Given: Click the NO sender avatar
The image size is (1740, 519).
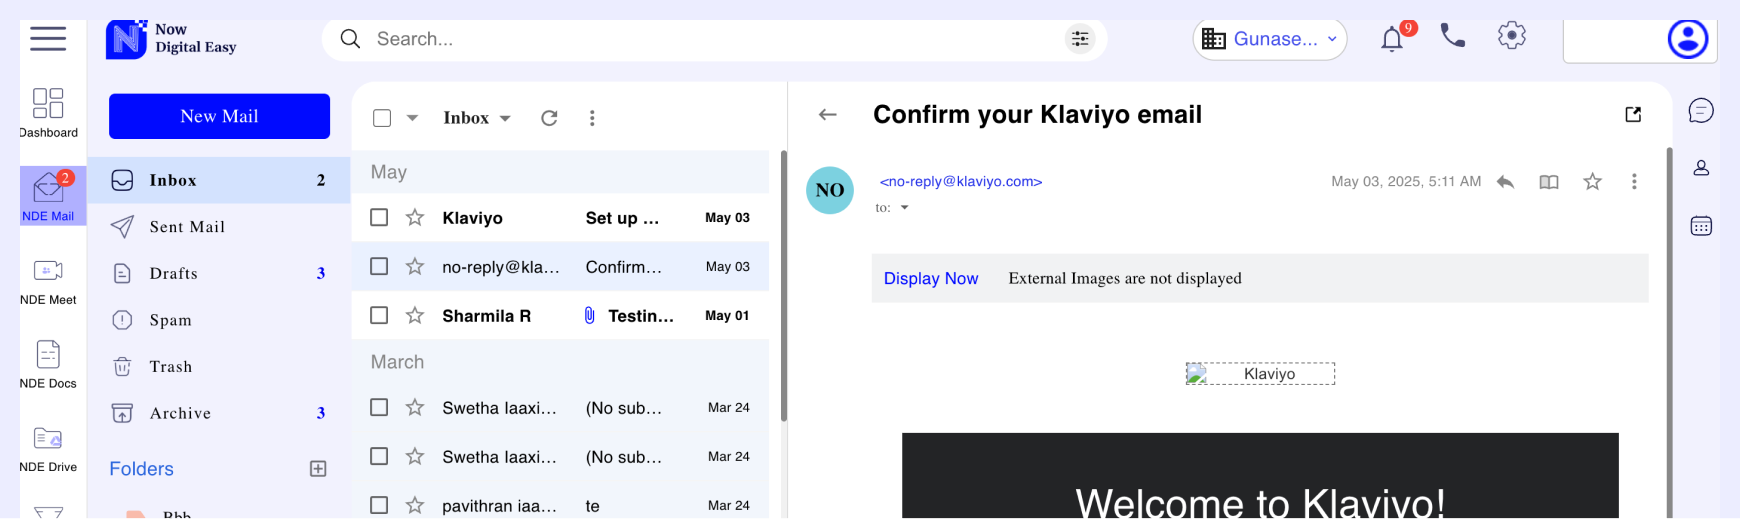Looking at the screenshot, I should point(830,190).
